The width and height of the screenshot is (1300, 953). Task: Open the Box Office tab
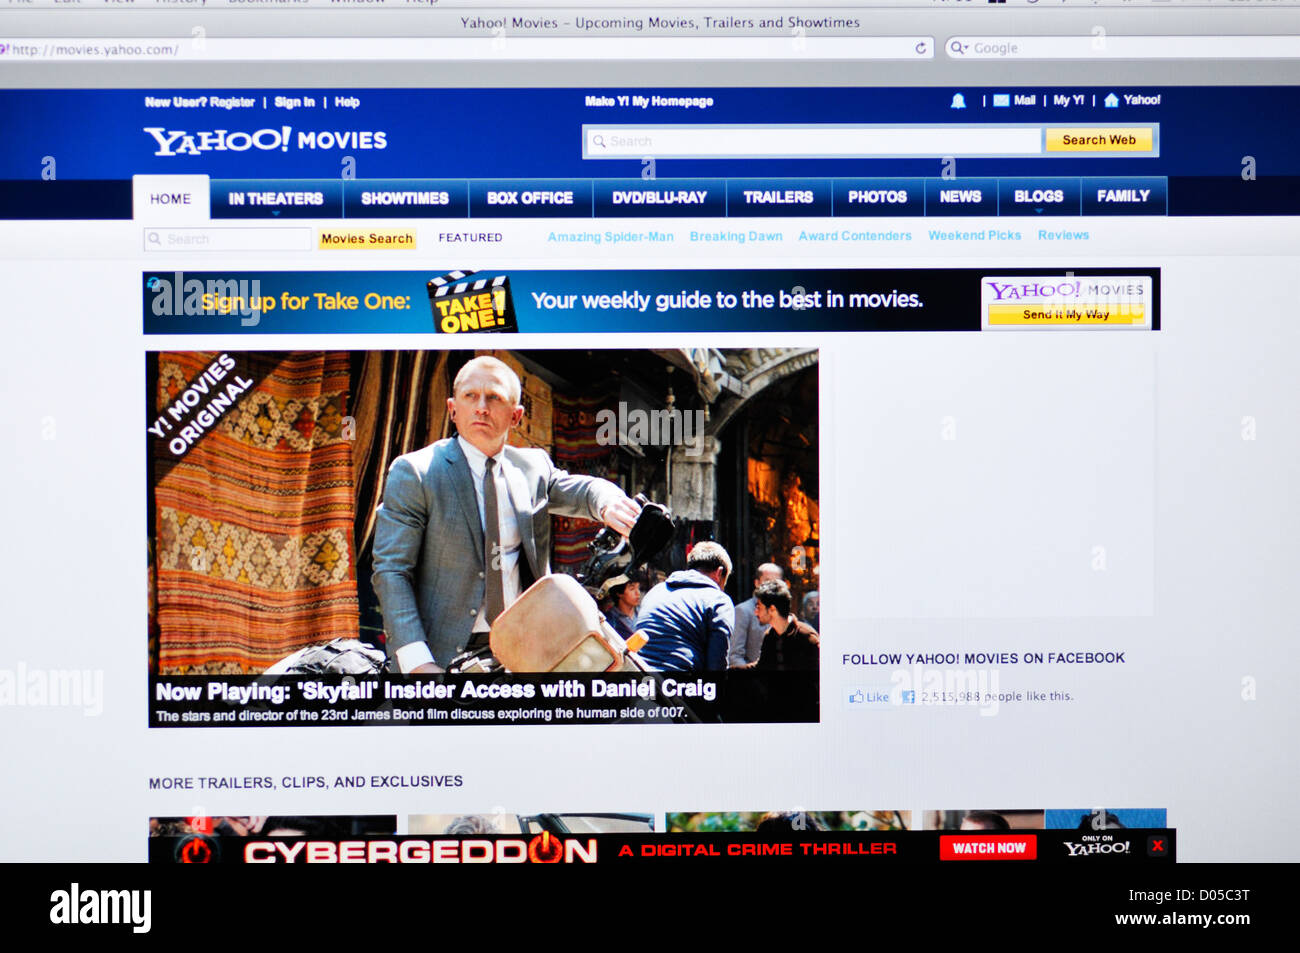[x=530, y=198]
